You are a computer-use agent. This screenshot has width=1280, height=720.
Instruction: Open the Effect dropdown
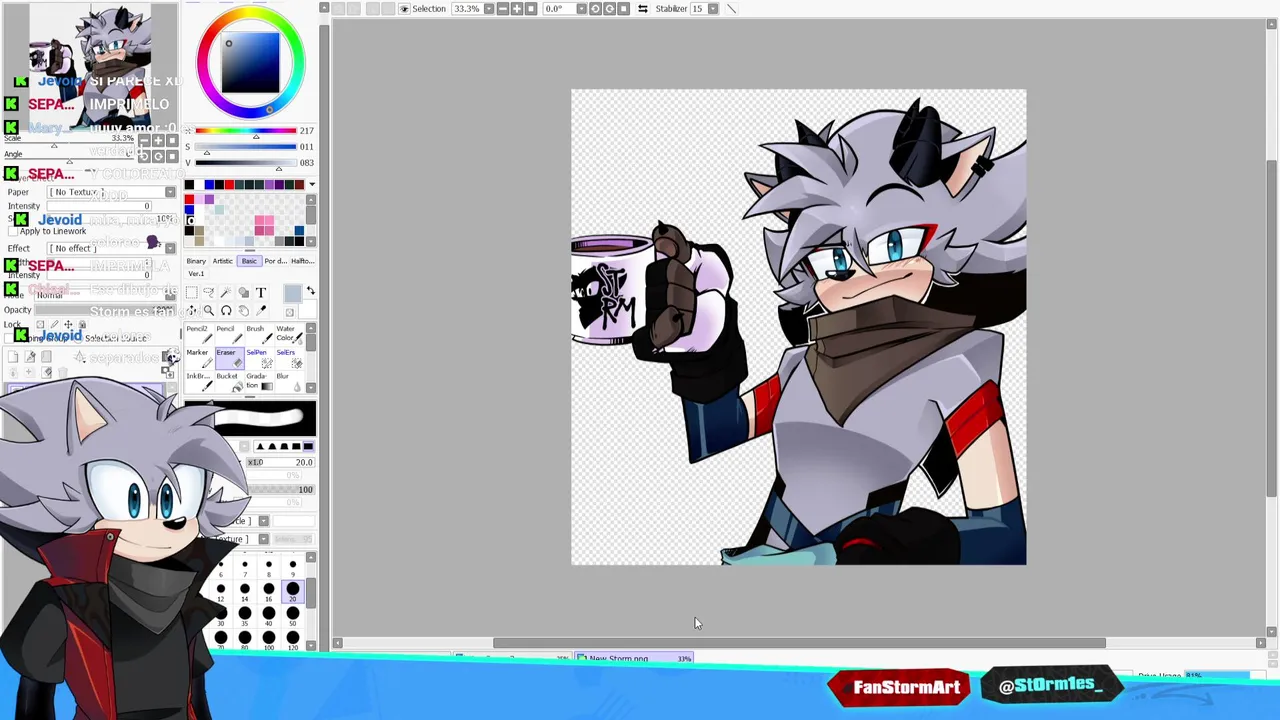tap(170, 248)
